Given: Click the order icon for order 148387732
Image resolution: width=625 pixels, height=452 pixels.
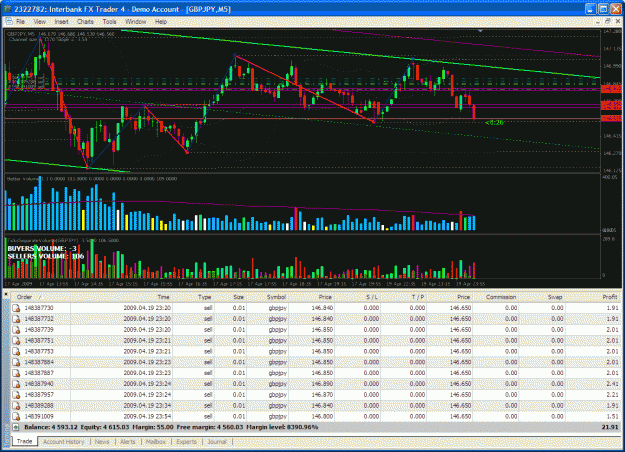Looking at the screenshot, I should coord(16,319).
